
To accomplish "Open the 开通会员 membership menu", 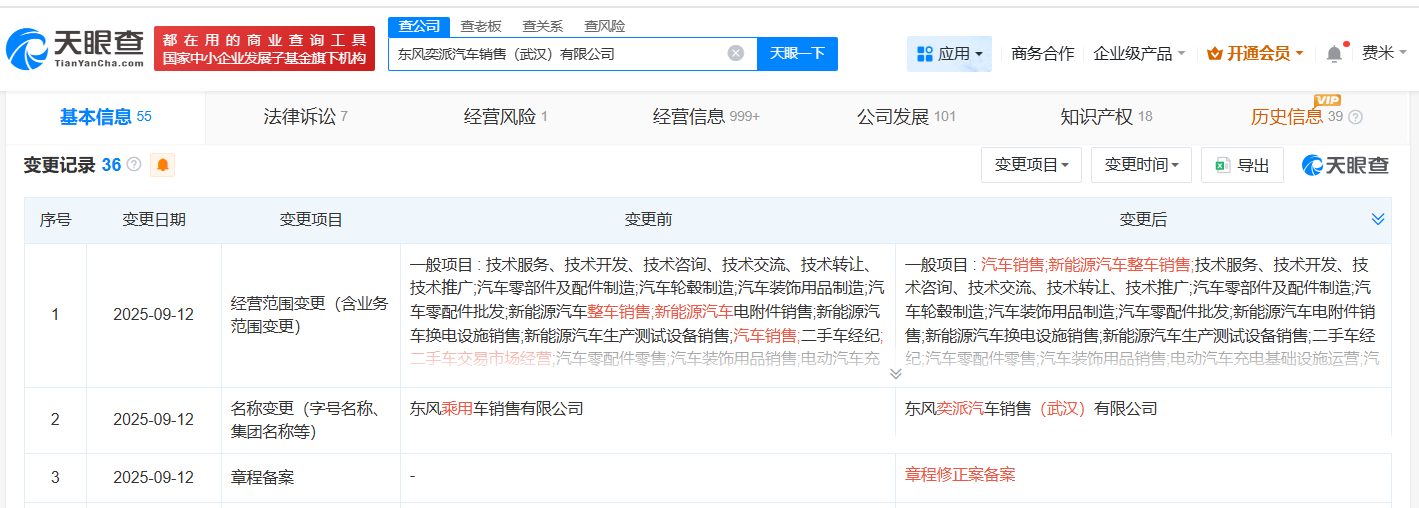I will pos(1255,54).
